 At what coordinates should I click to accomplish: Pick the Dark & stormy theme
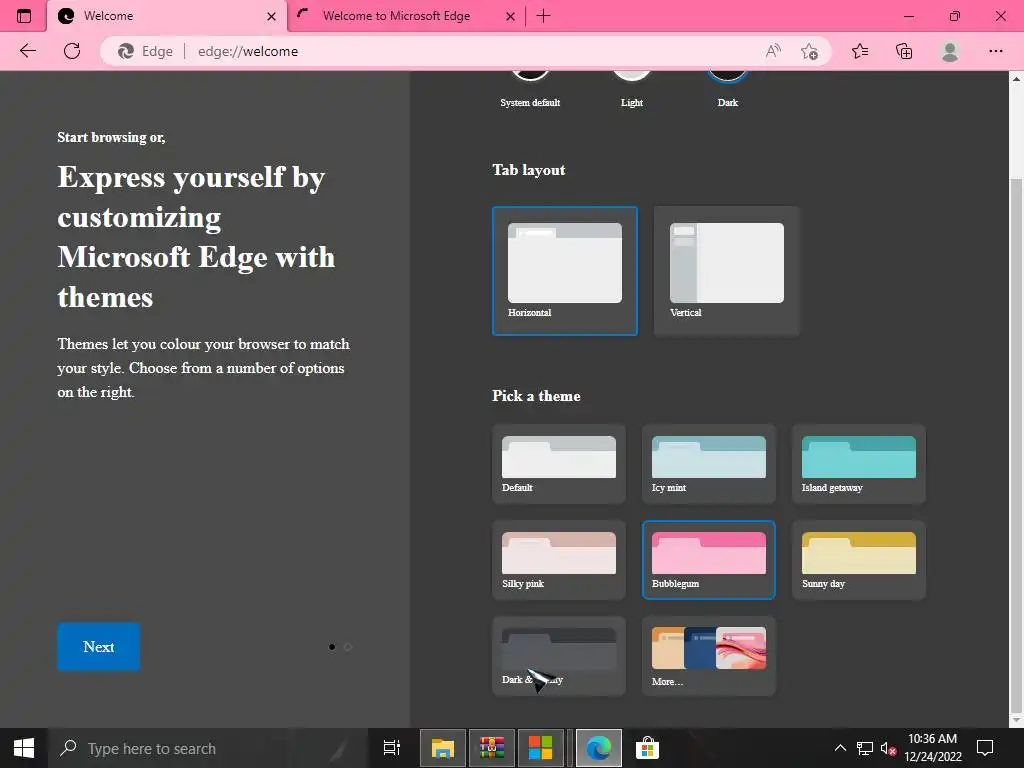[x=559, y=656]
